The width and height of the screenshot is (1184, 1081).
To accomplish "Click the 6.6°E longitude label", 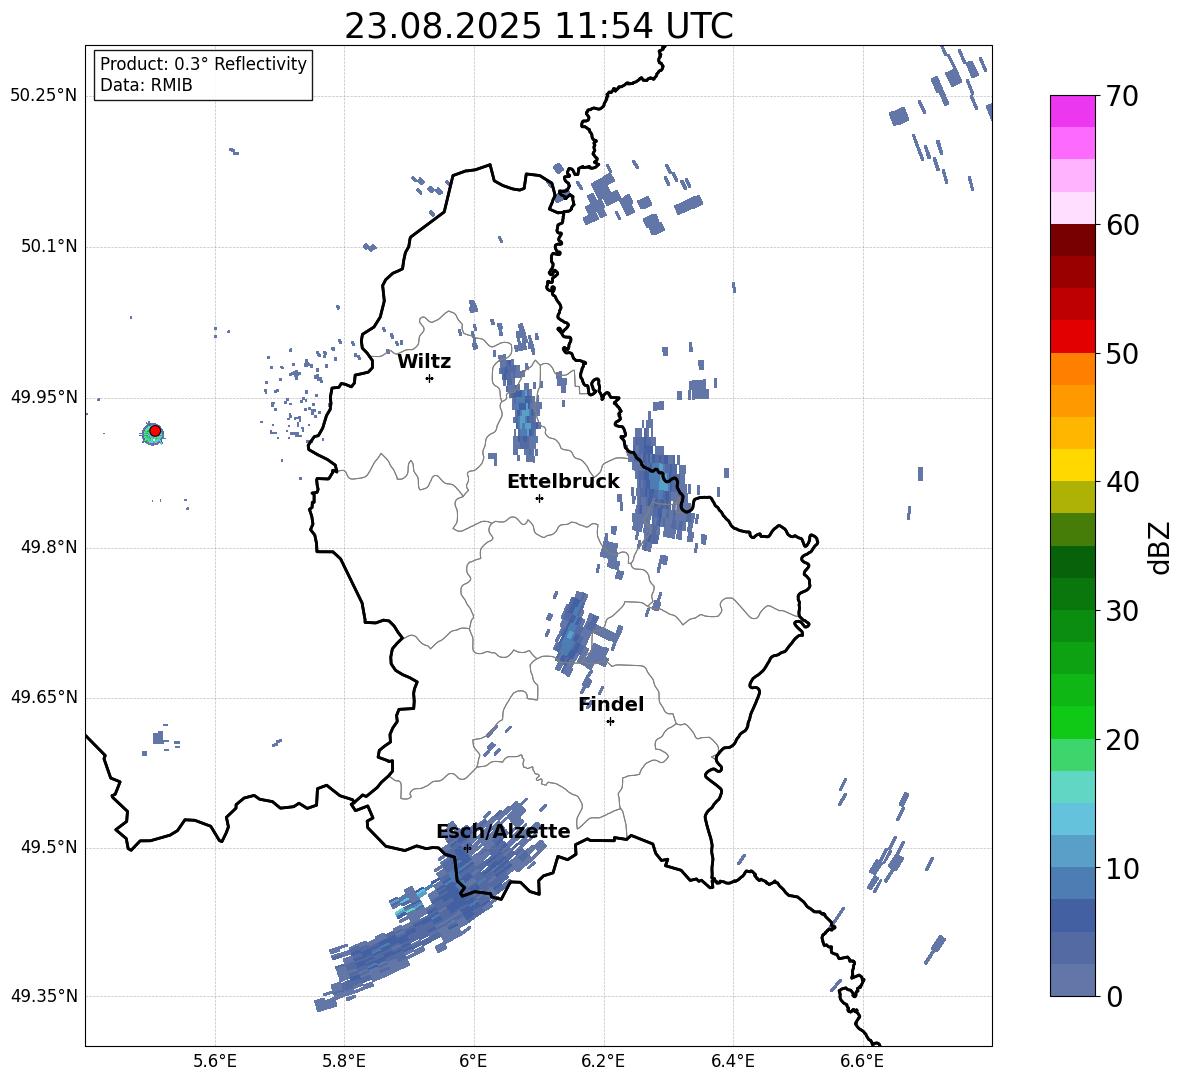I will pyautogui.click(x=862, y=1061).
